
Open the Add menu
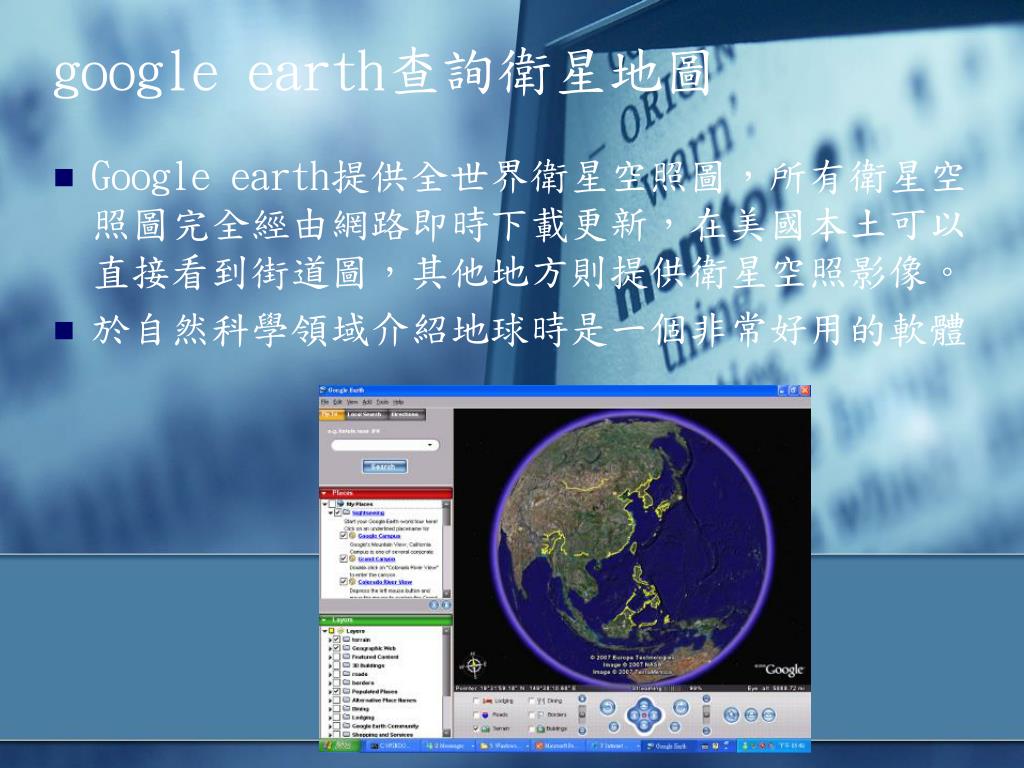(367, 402)
